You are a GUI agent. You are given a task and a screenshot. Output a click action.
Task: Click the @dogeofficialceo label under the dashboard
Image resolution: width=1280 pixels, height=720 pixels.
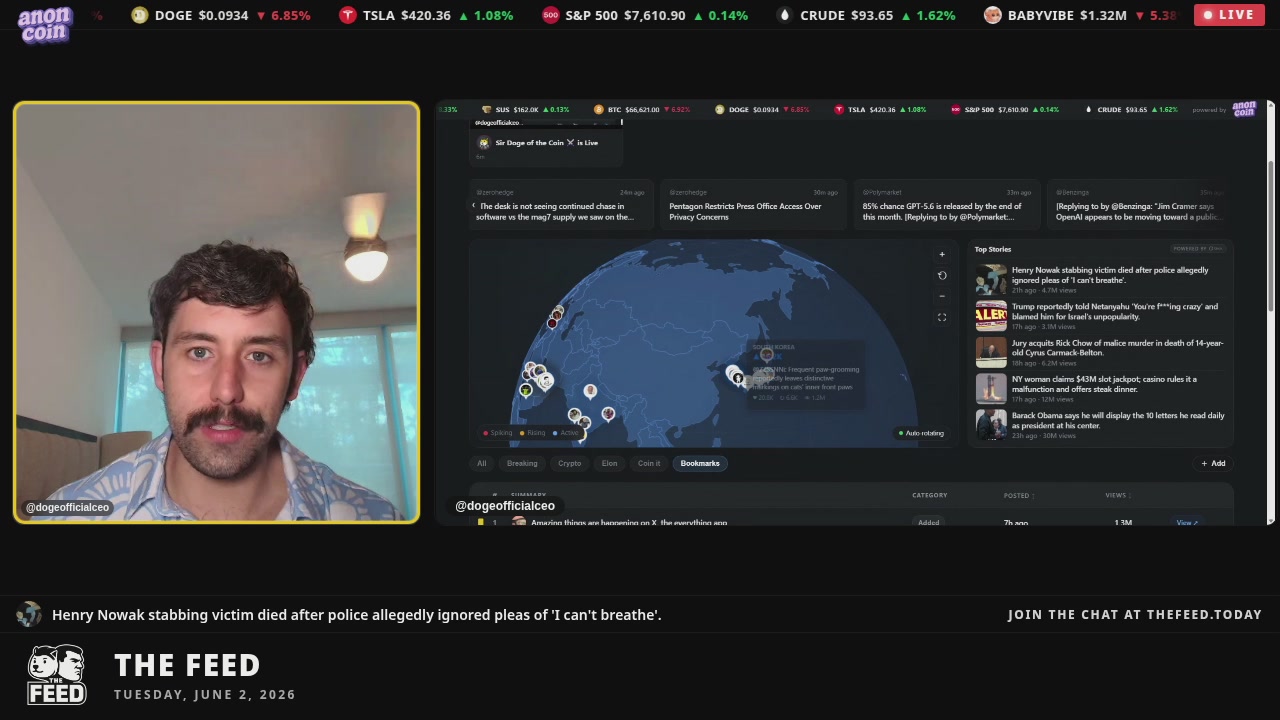[x=505, y=506]
